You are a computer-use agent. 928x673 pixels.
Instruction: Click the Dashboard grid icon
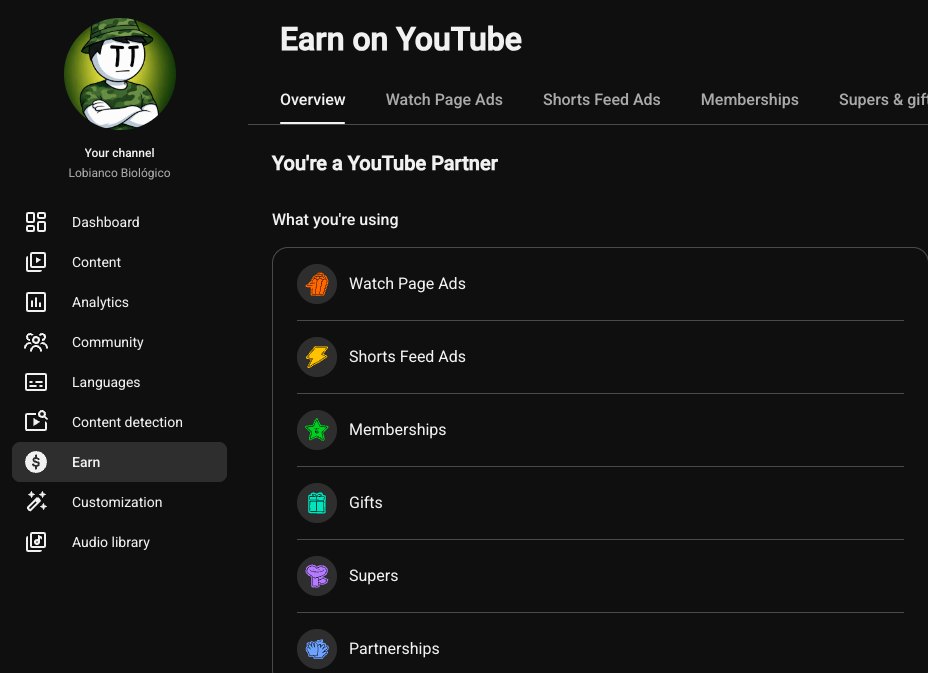(36, 222)
